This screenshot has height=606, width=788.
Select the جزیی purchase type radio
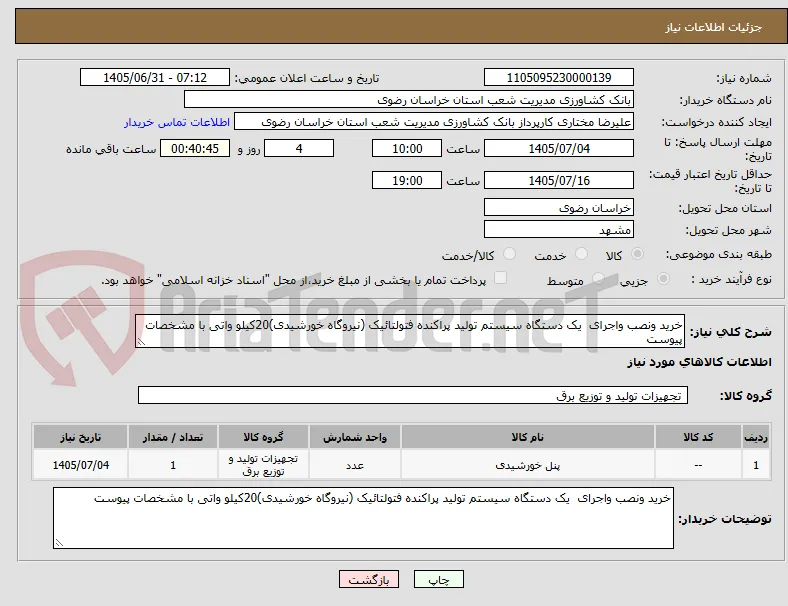point(663,278)
